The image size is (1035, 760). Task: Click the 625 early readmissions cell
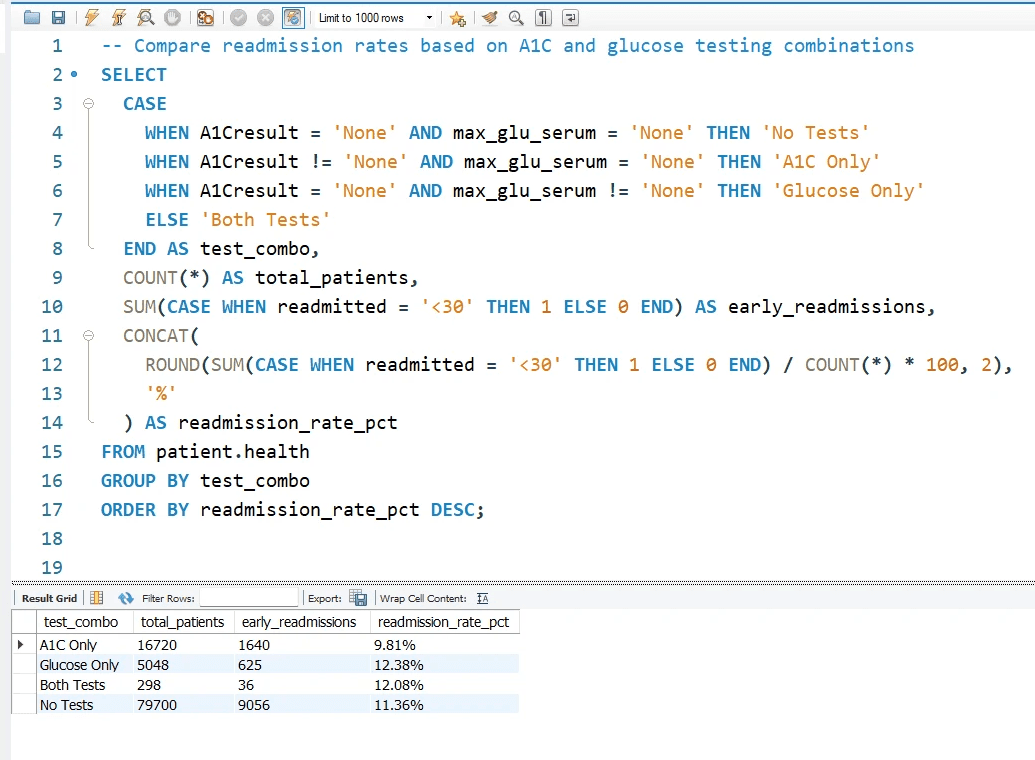[x=301, y=665]
